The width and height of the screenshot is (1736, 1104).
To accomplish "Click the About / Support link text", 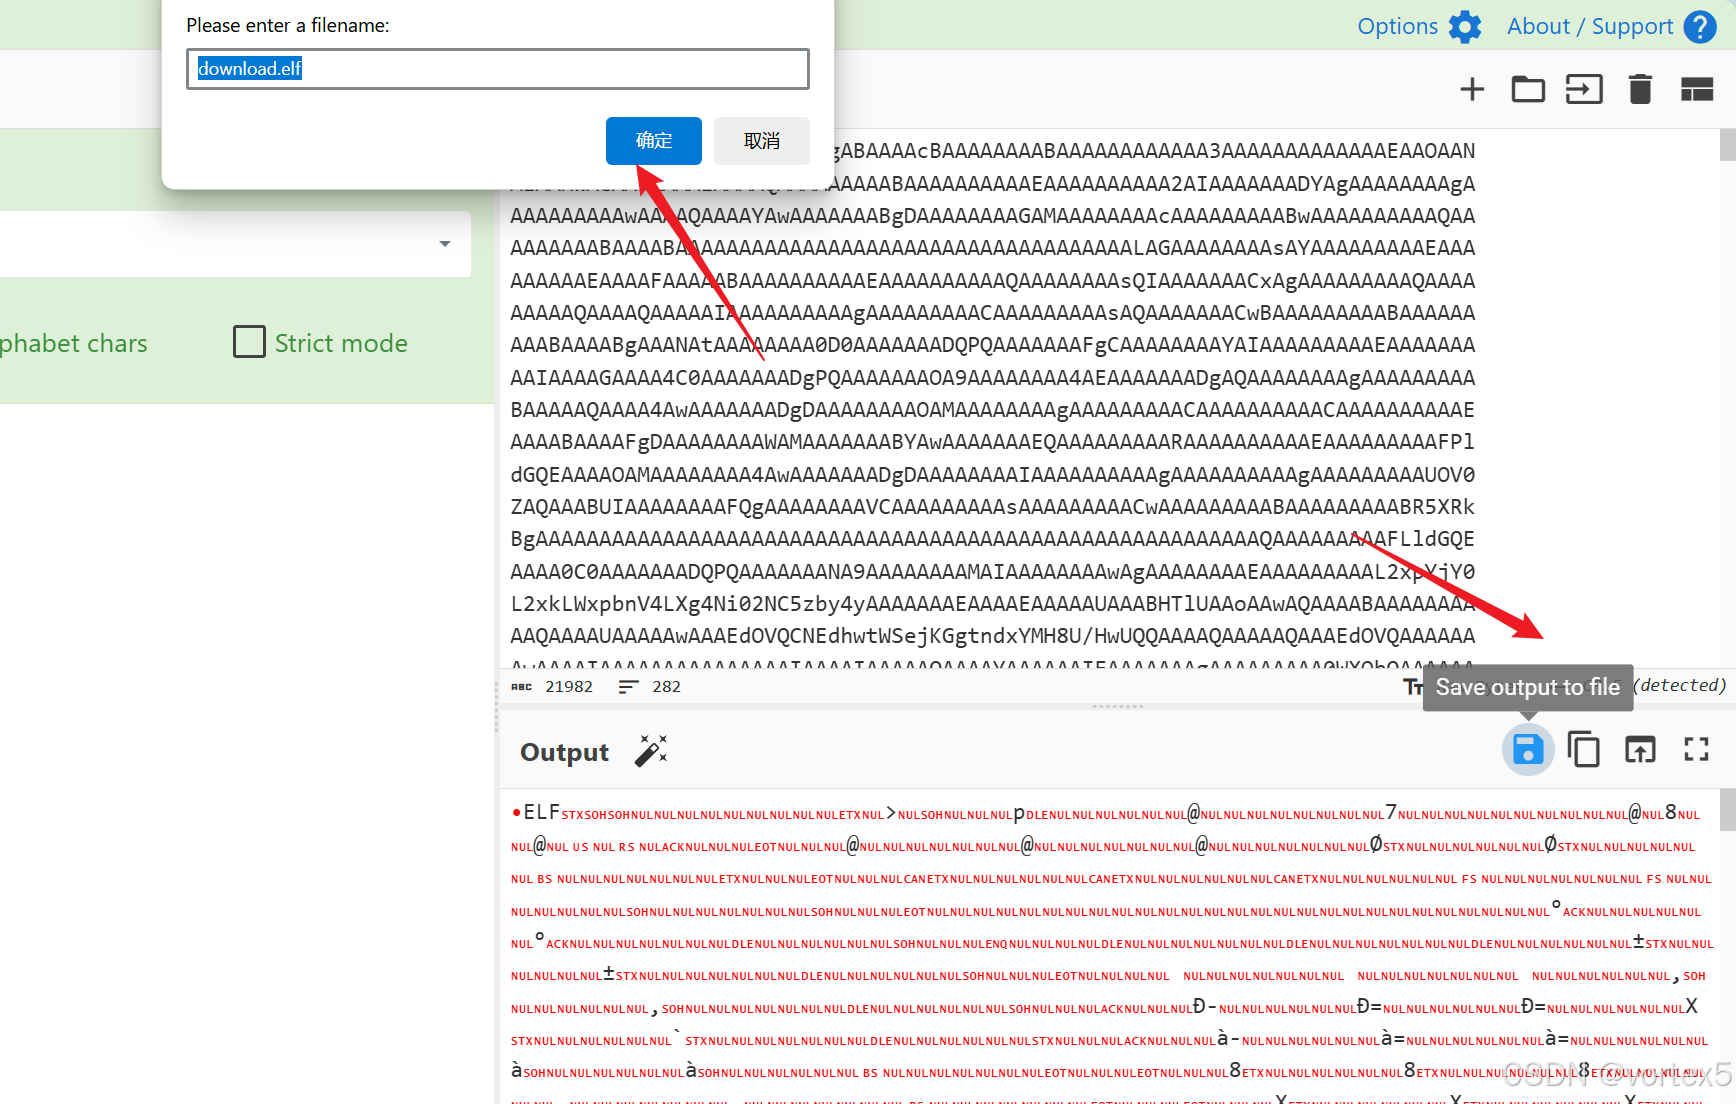I will [x=1590, y=27].
